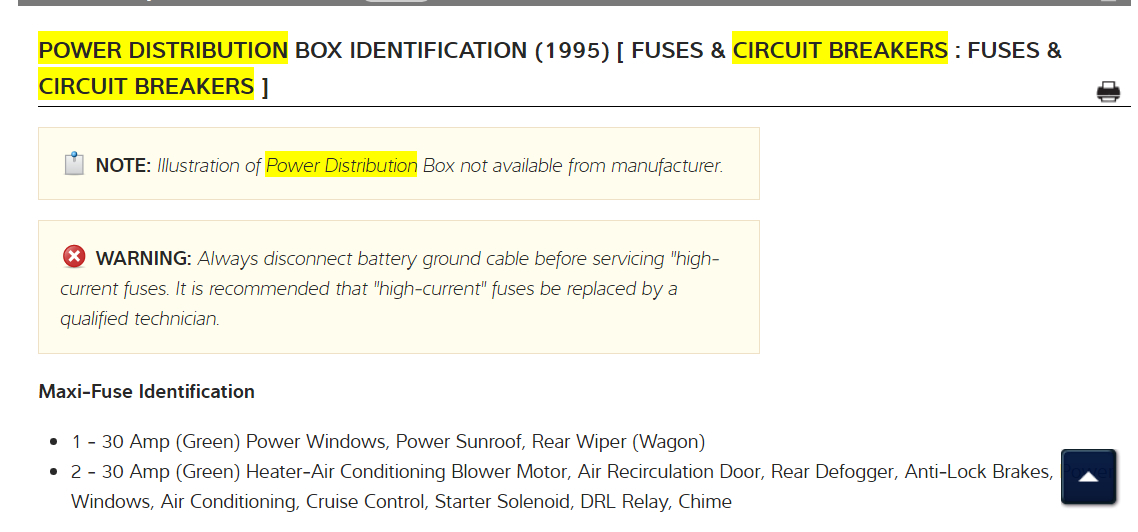Click "qualified technician" in the warning box
This screenshot has width=1138, height=532.
point(139,319)
